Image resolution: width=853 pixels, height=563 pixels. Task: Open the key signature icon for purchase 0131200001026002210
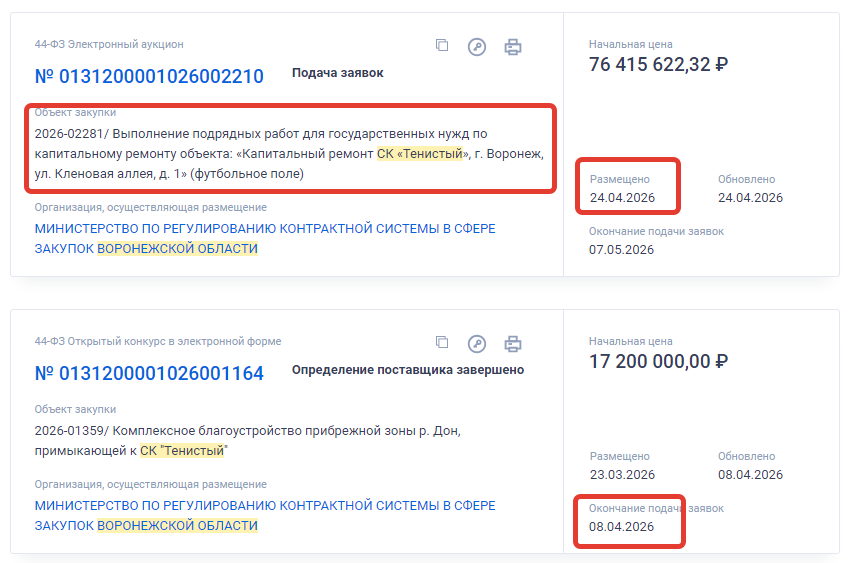click(x=477, y=46)
